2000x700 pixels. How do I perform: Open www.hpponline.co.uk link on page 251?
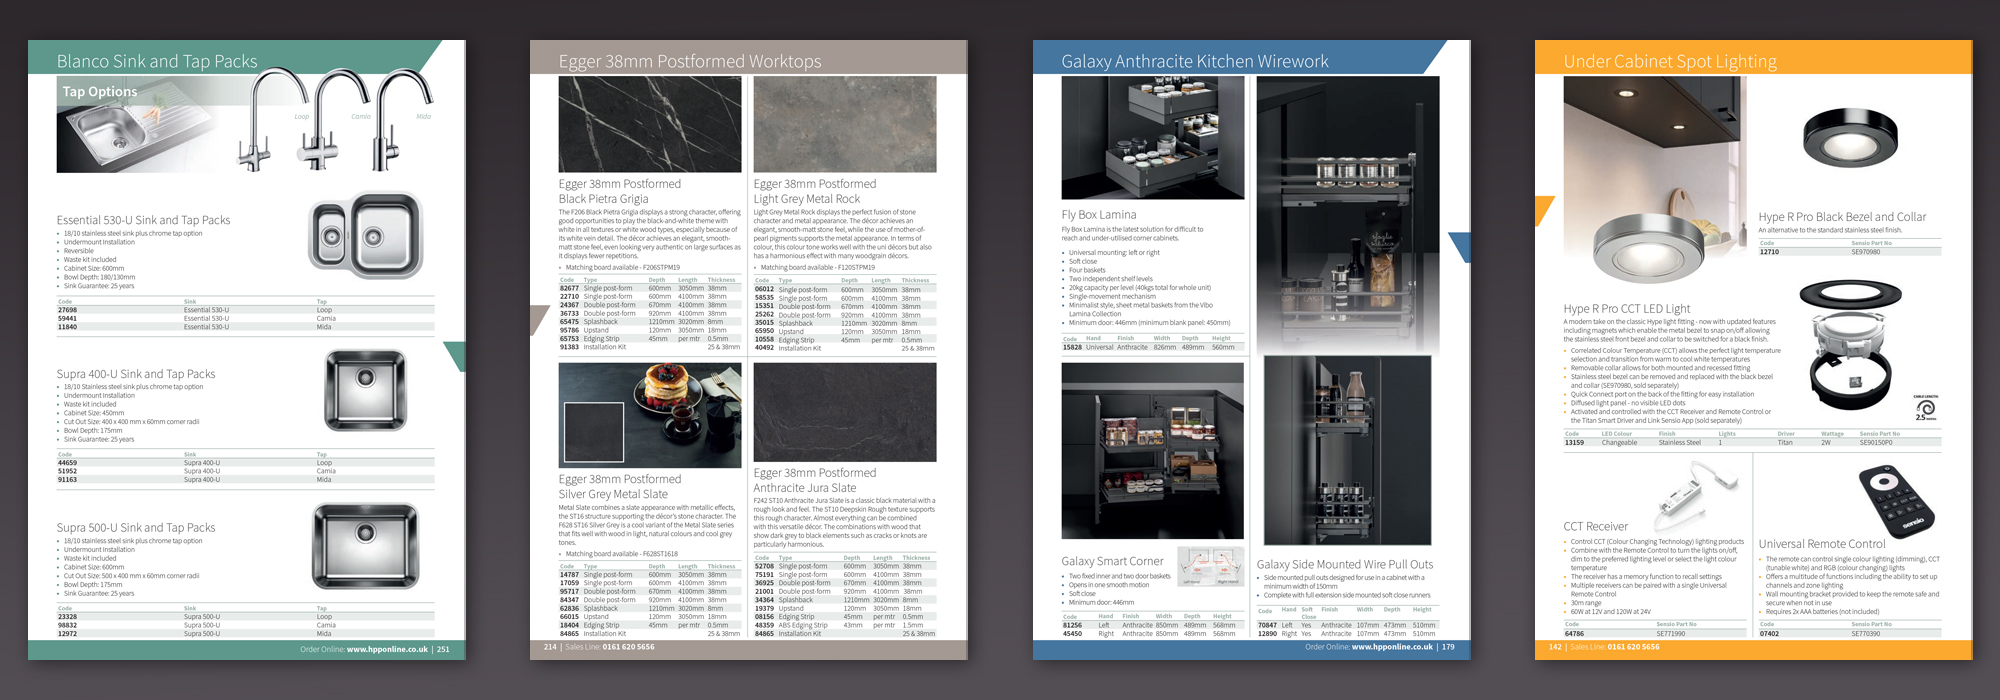point(387,649)
